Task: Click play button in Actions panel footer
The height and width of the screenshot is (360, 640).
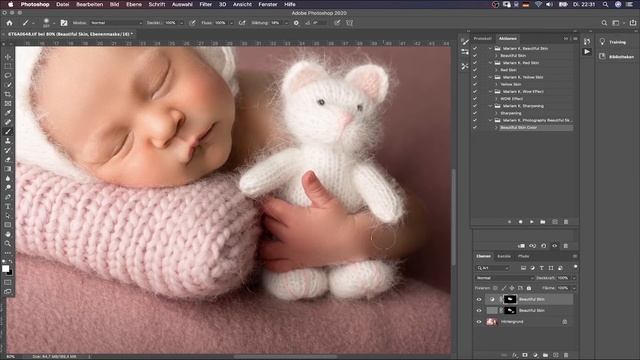Action: pyautogui.click(x=531, y=222)
